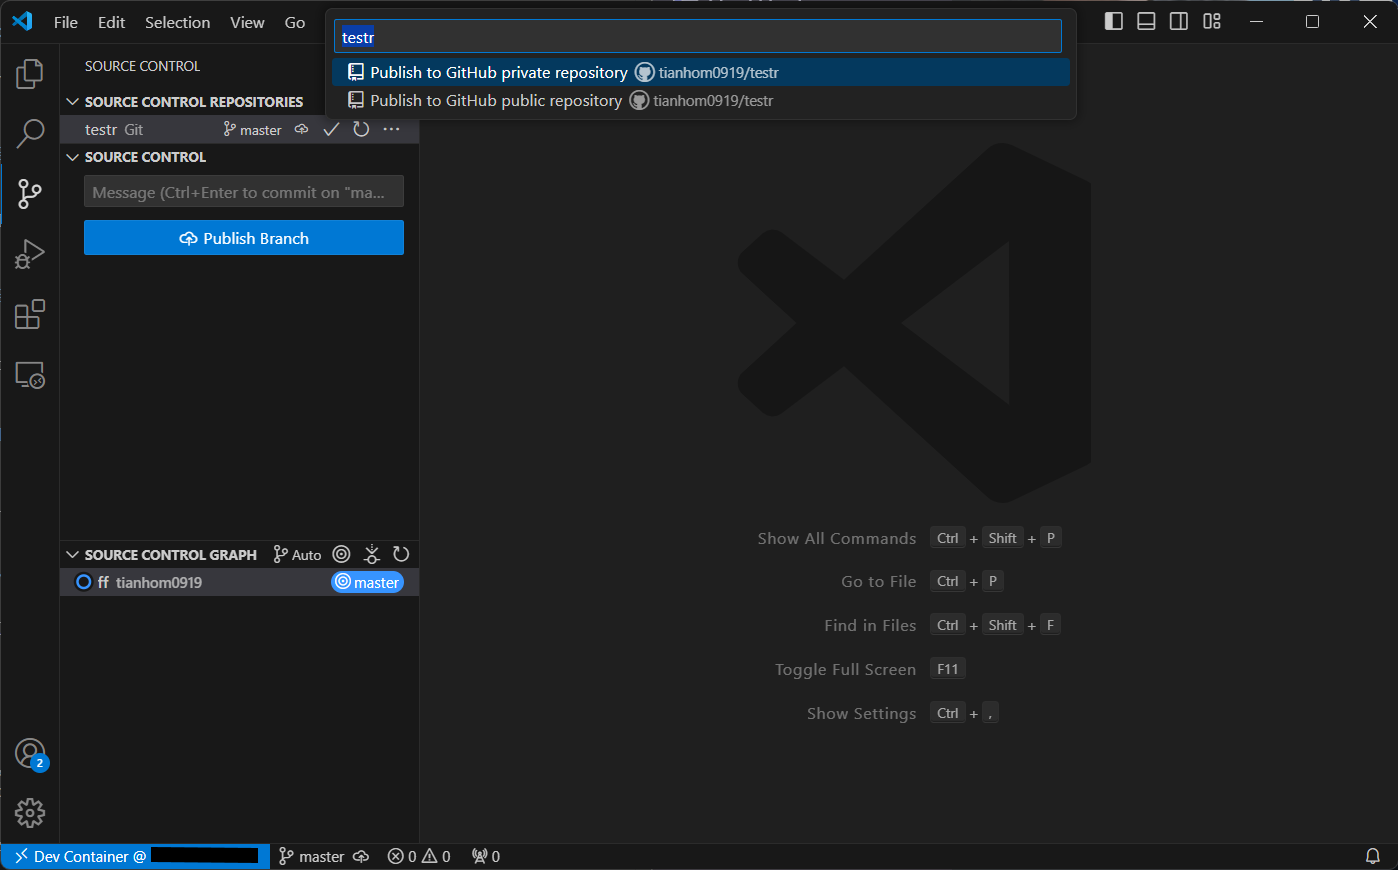Refresh the Source Control Graph
1398x870 pixels.
pyautogui.click(x=401, y=555)
